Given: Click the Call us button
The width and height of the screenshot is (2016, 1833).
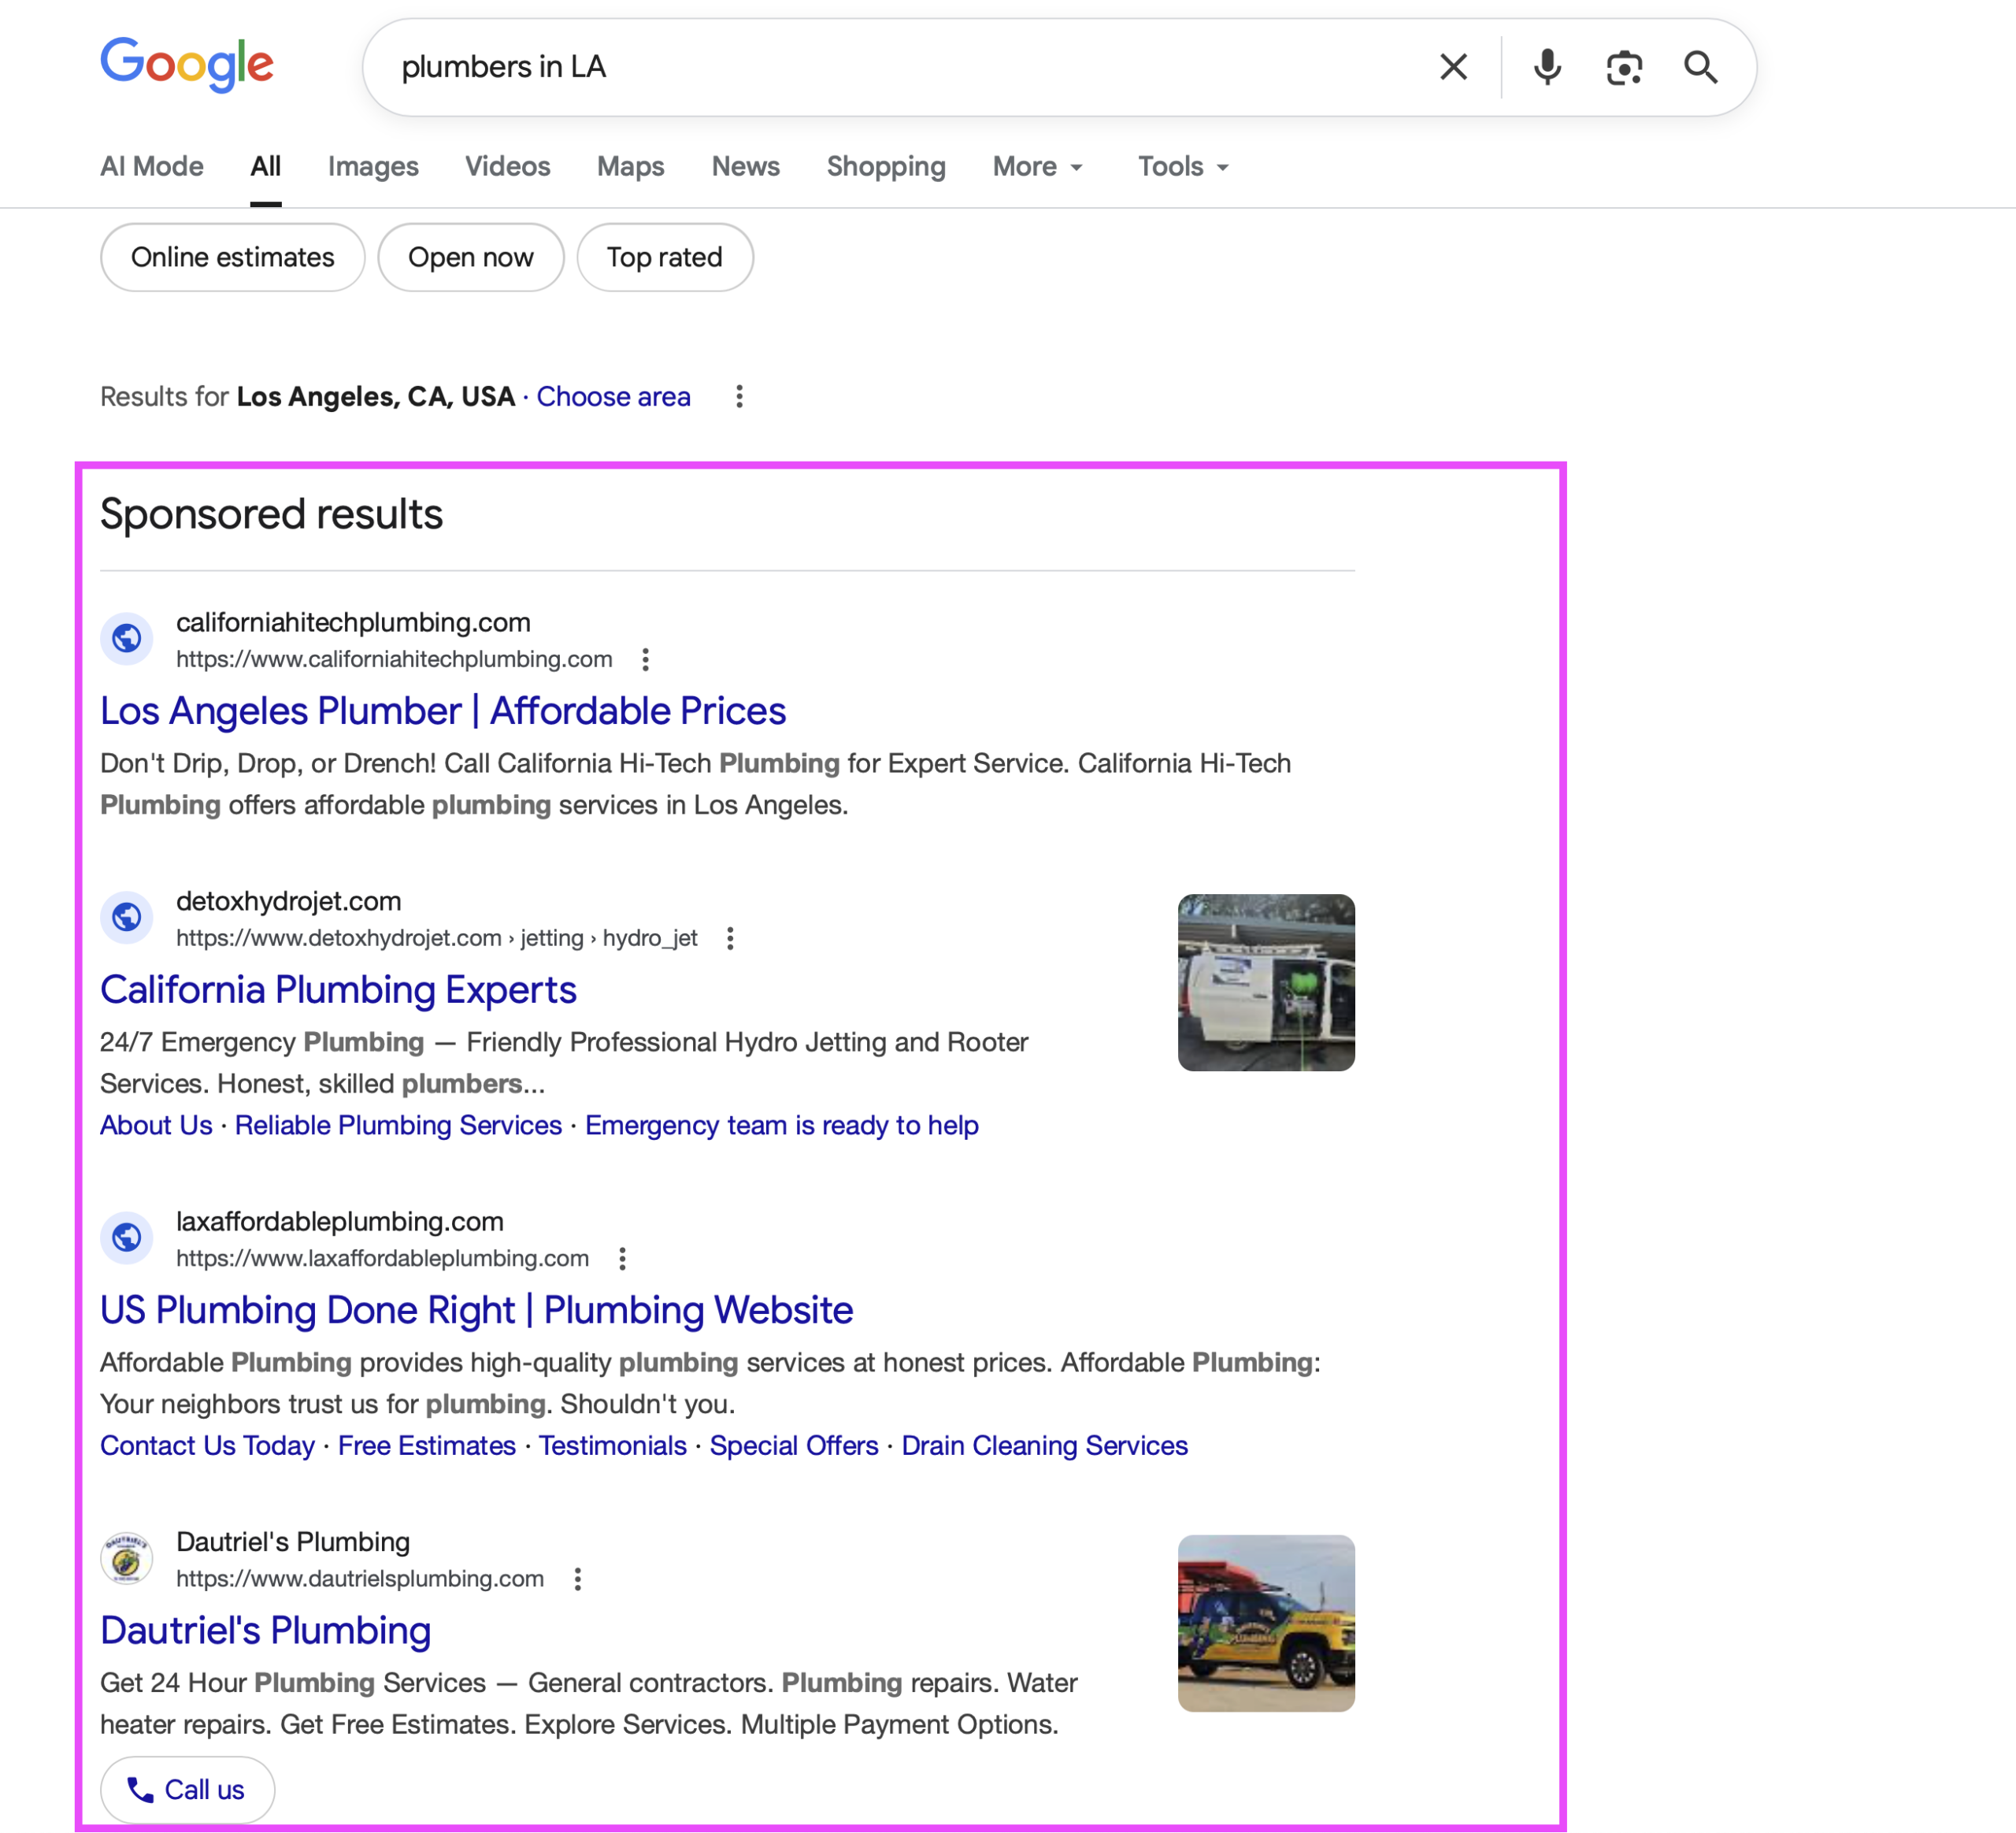Looking at the screenshot, I should pyautogui.click(x=187, y=1789).
